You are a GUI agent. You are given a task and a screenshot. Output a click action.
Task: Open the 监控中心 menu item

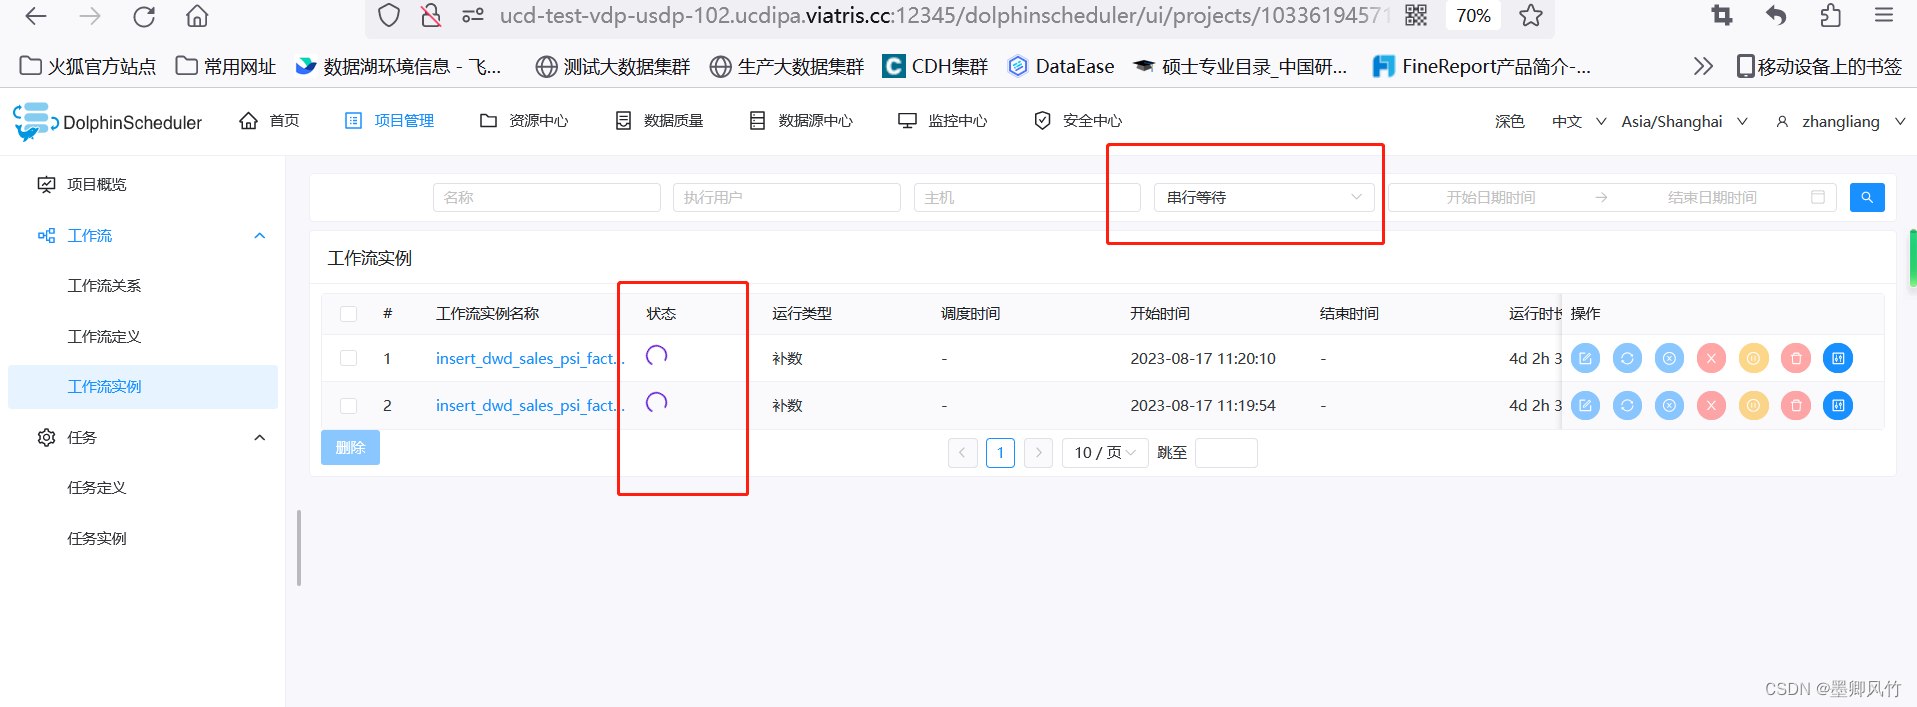point(943,121)
